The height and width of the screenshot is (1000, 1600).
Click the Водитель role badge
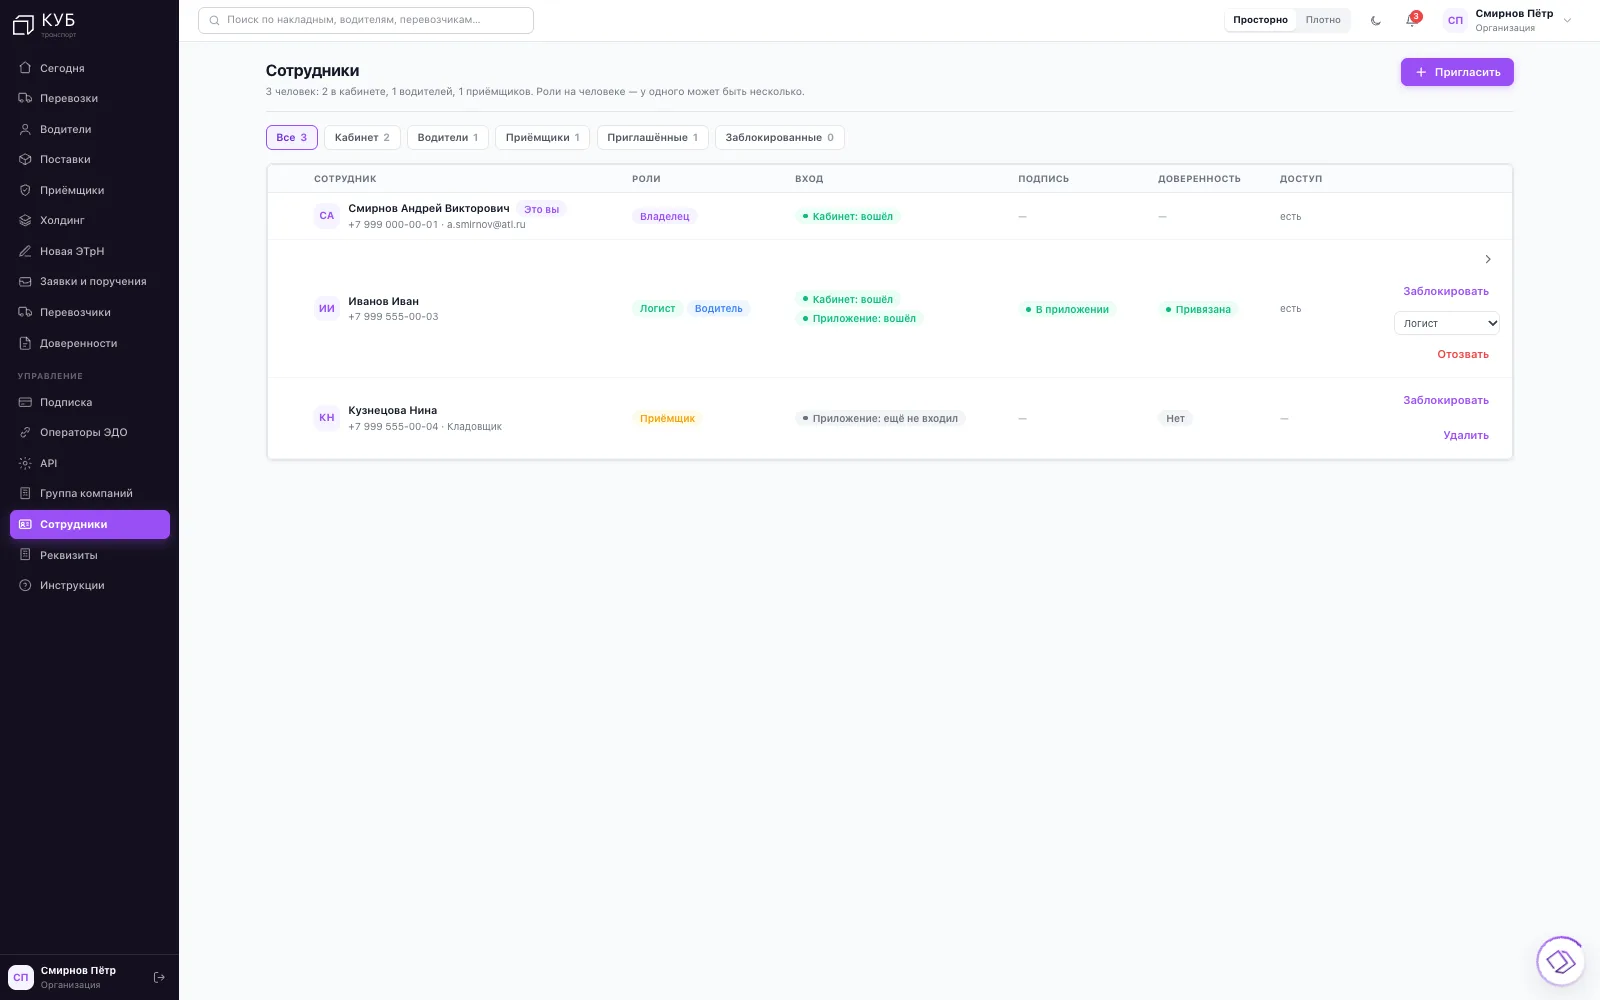(x=719, y=308)
